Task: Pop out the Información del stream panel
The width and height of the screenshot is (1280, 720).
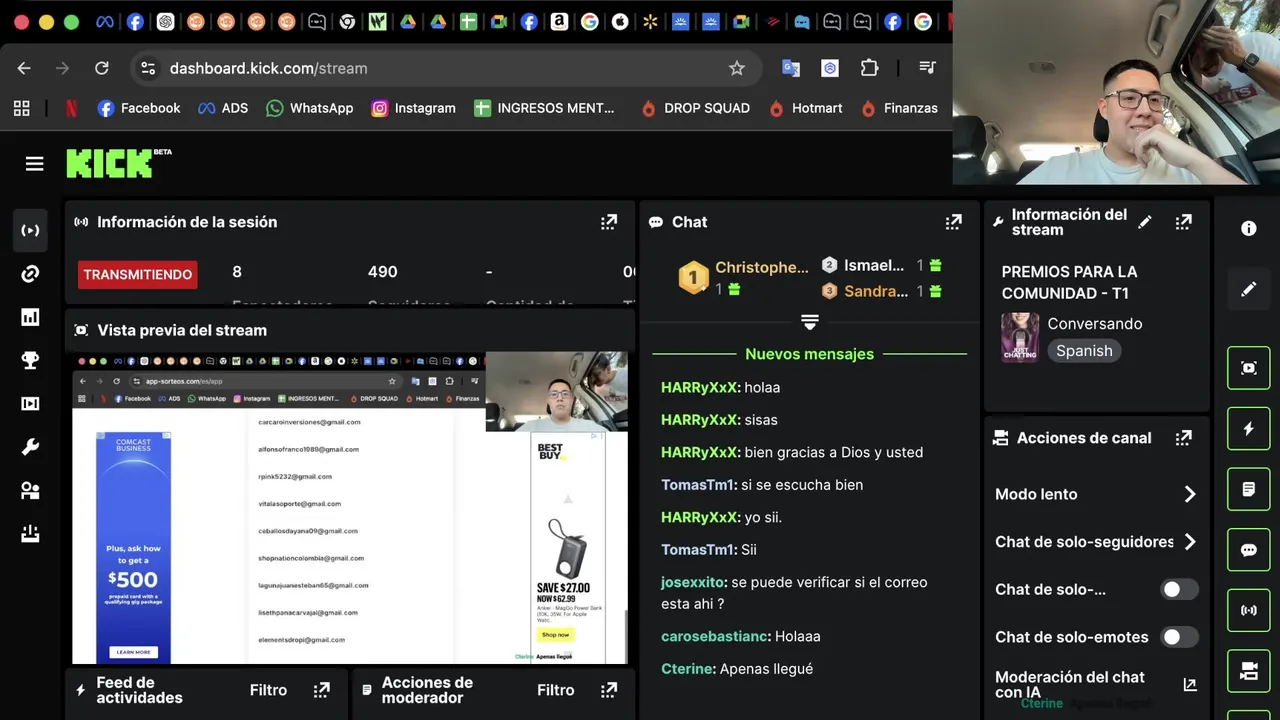Action: pos(1183,222)
